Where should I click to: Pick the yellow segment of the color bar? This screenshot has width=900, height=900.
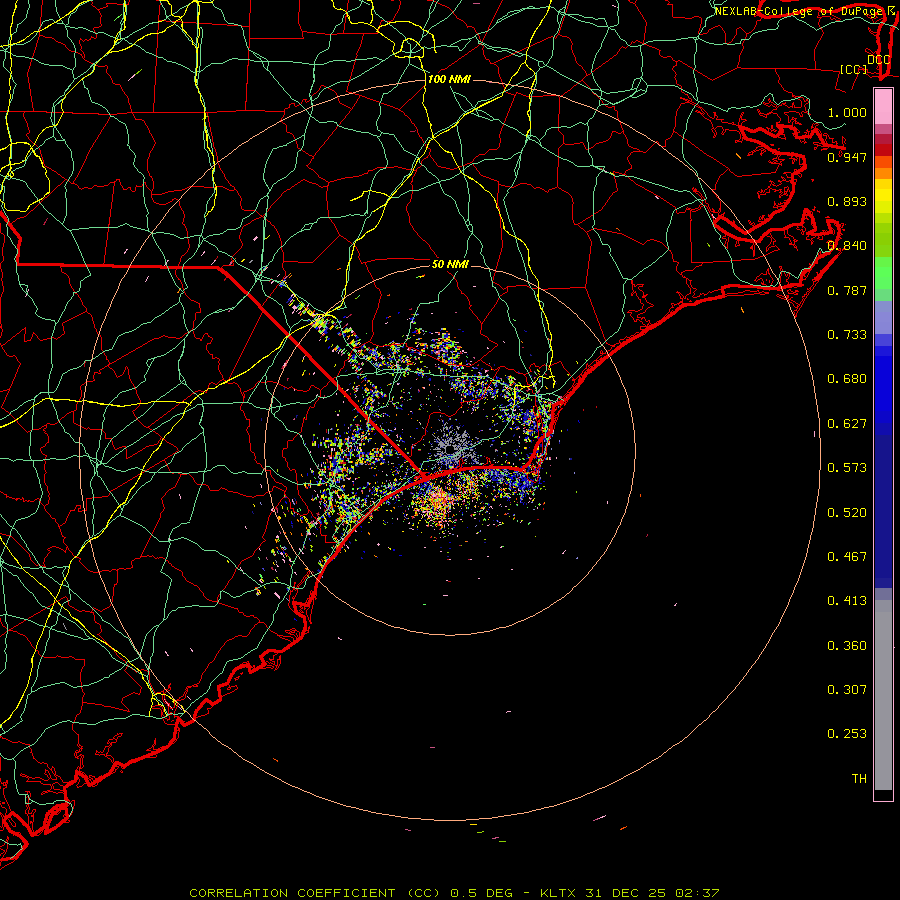[883, 196]
